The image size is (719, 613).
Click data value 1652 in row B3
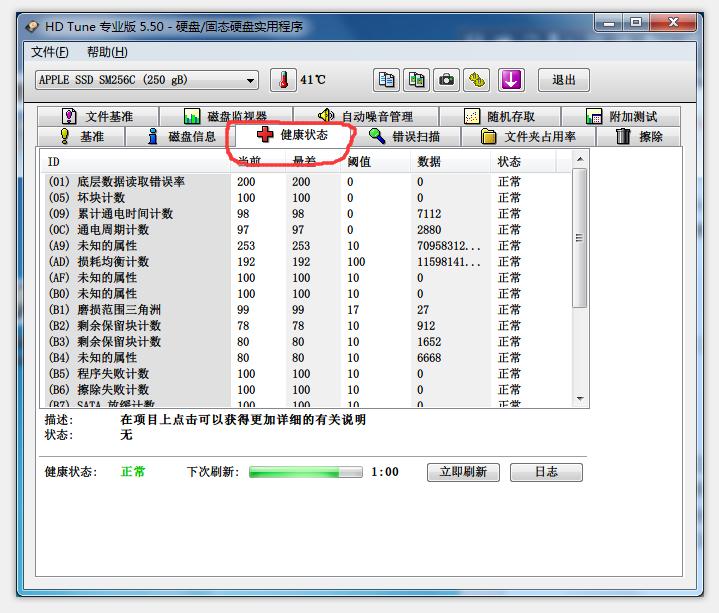[x=429, y=342]
